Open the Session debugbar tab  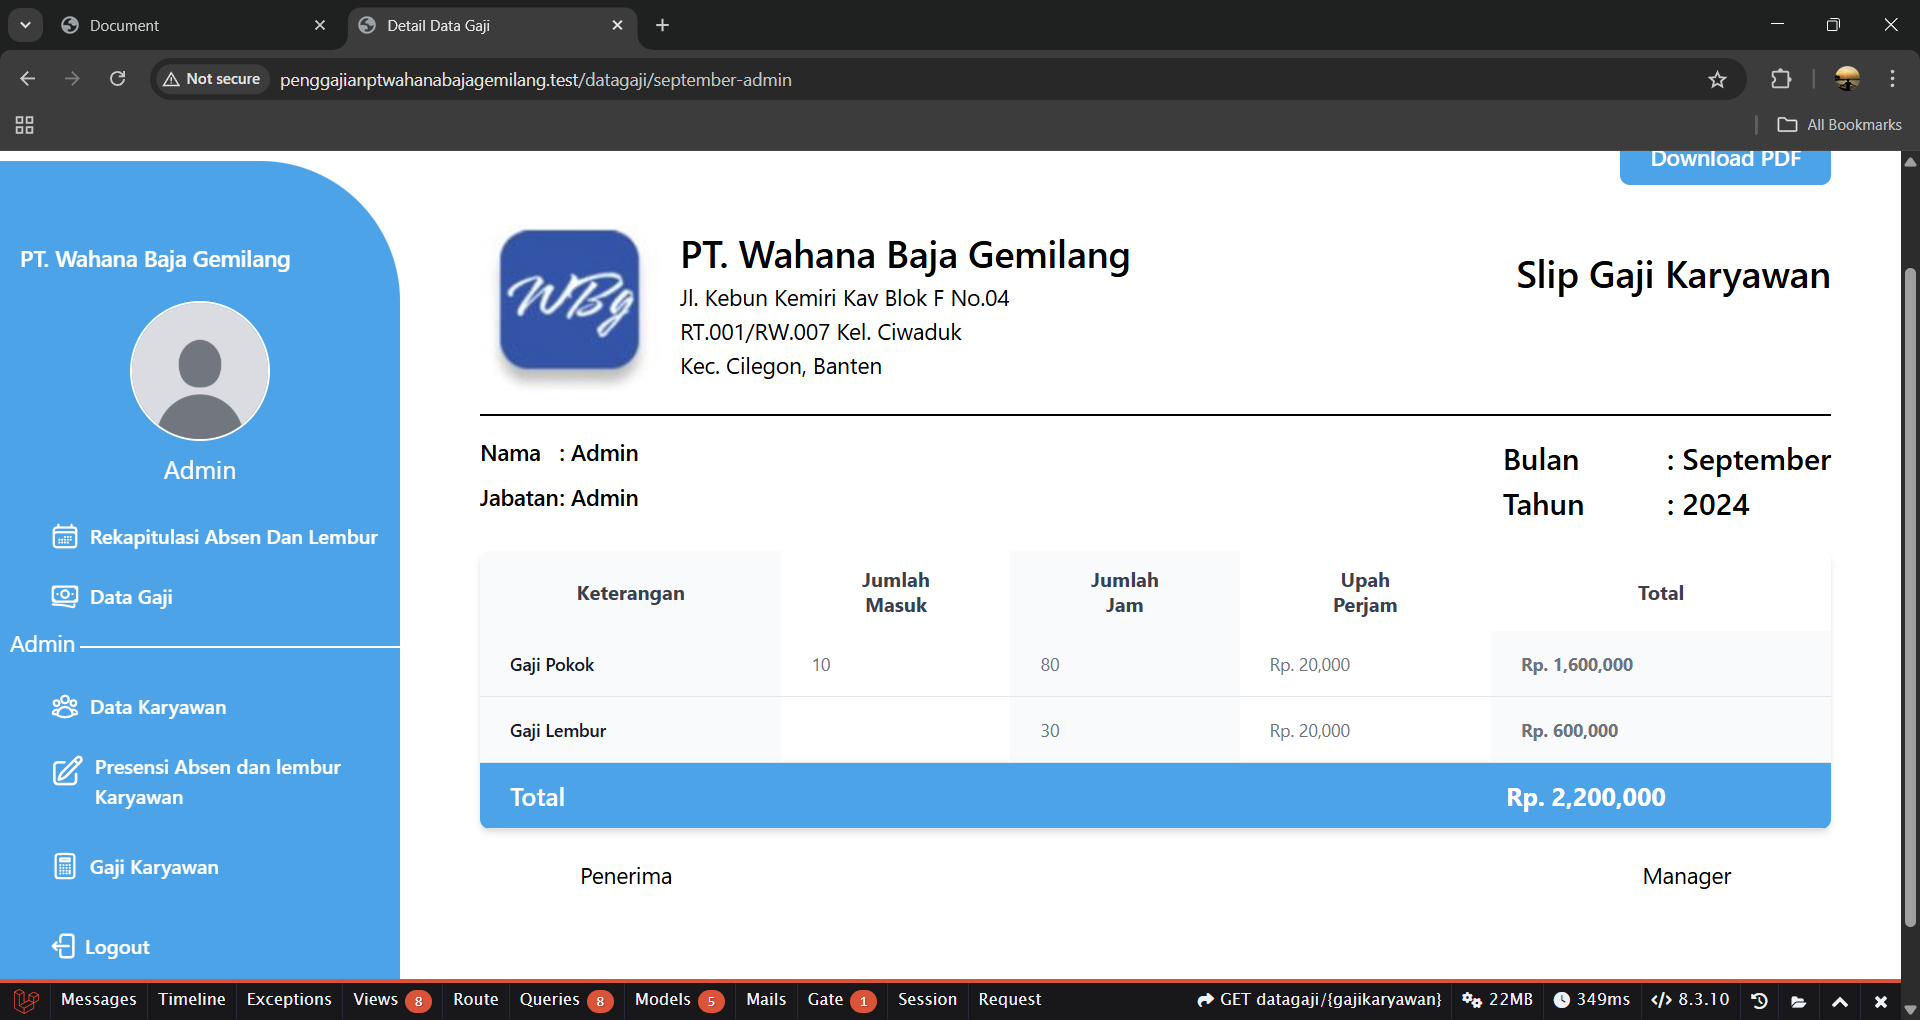click(x=927, y=1000)
